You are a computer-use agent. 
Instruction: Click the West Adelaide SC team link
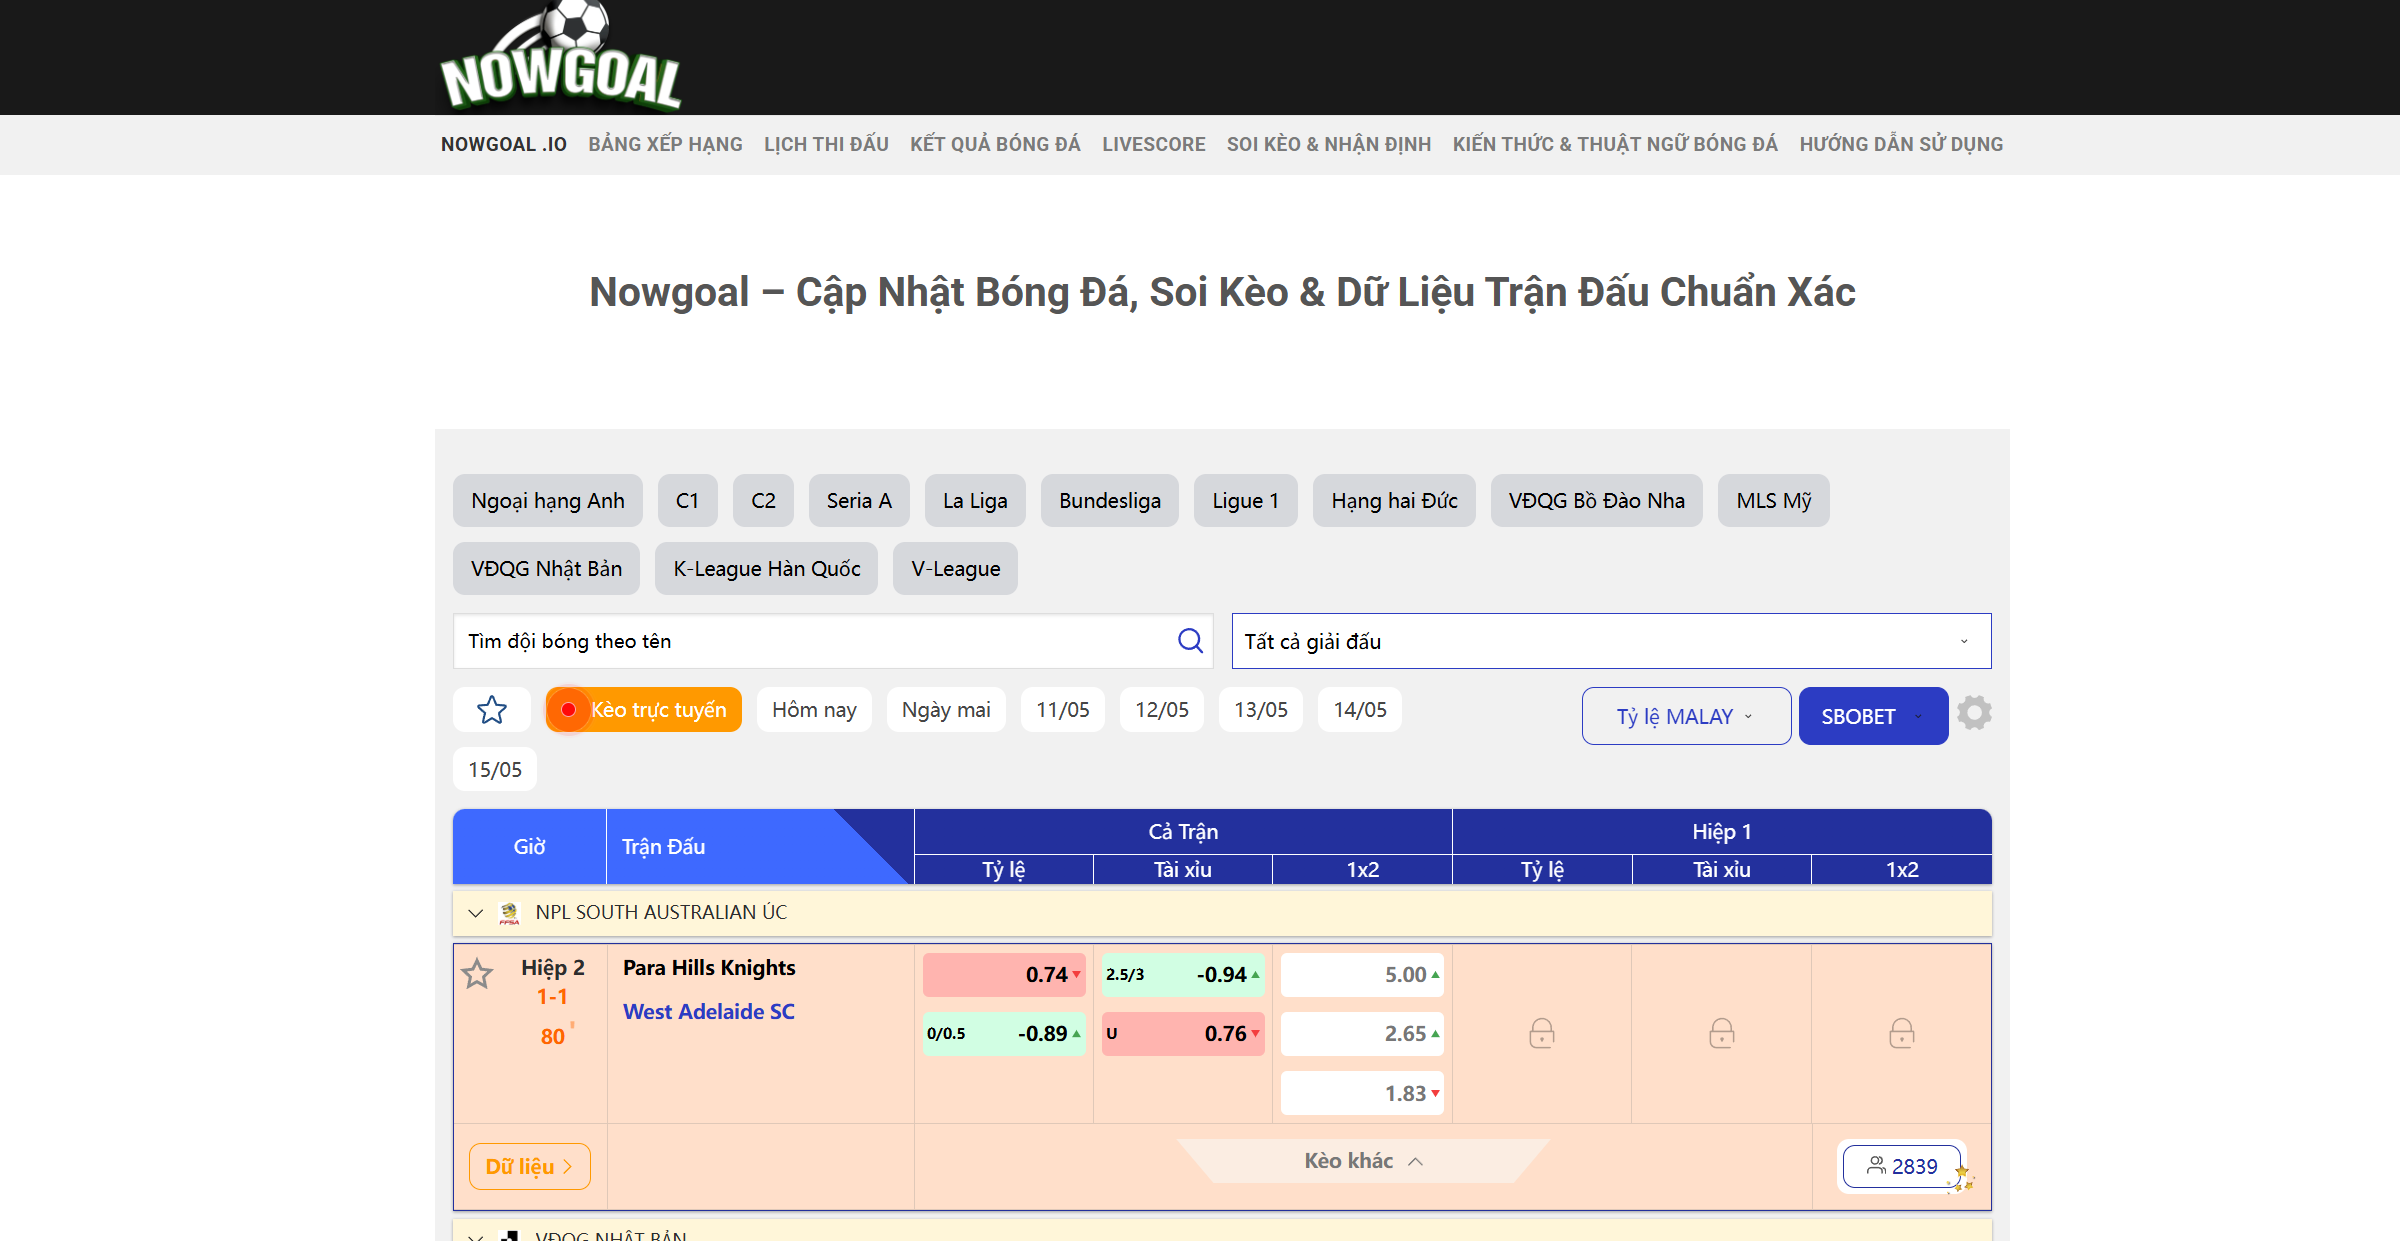point(709,1012)
